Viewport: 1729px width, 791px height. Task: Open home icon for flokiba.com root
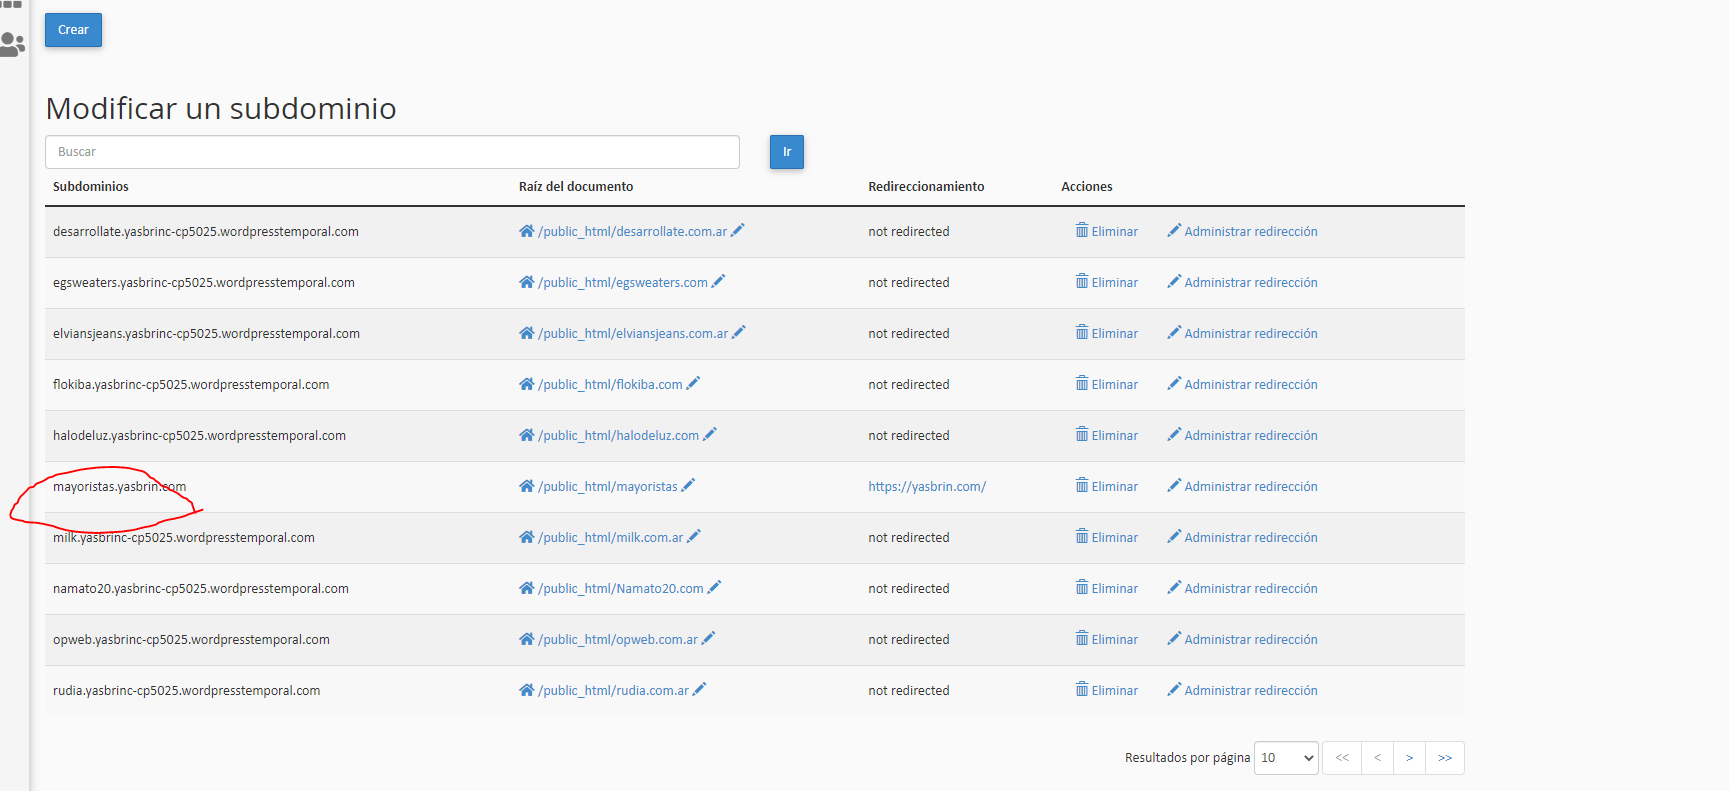(x=527, y=384)
